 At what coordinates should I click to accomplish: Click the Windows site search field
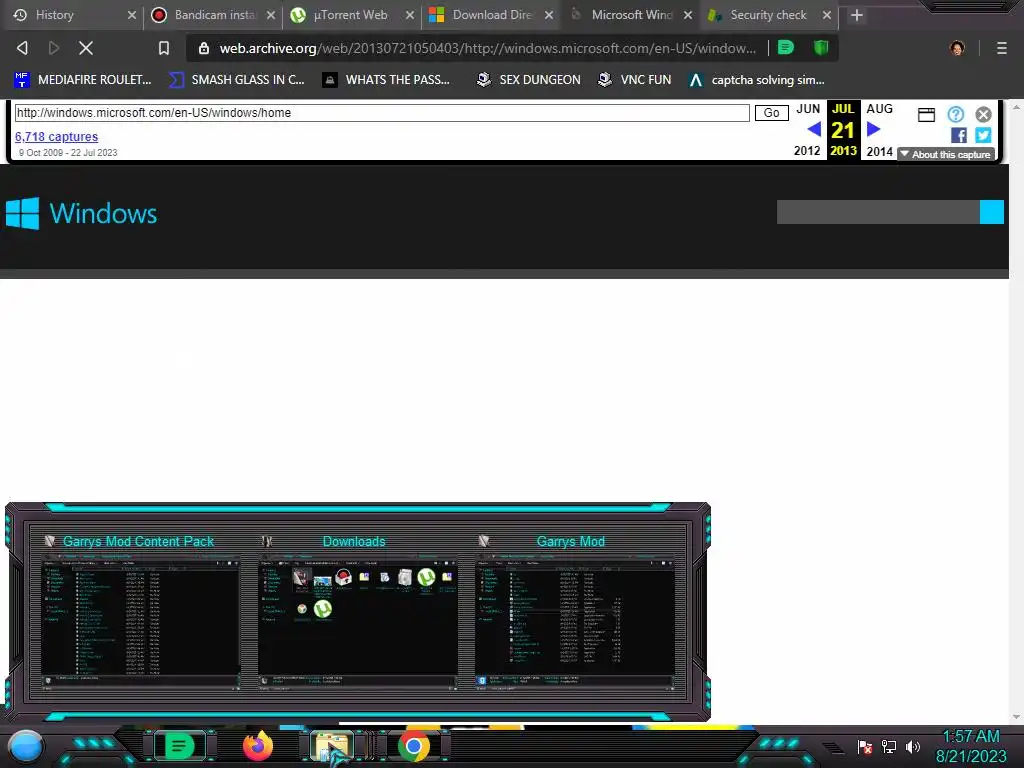click(878, 212)
